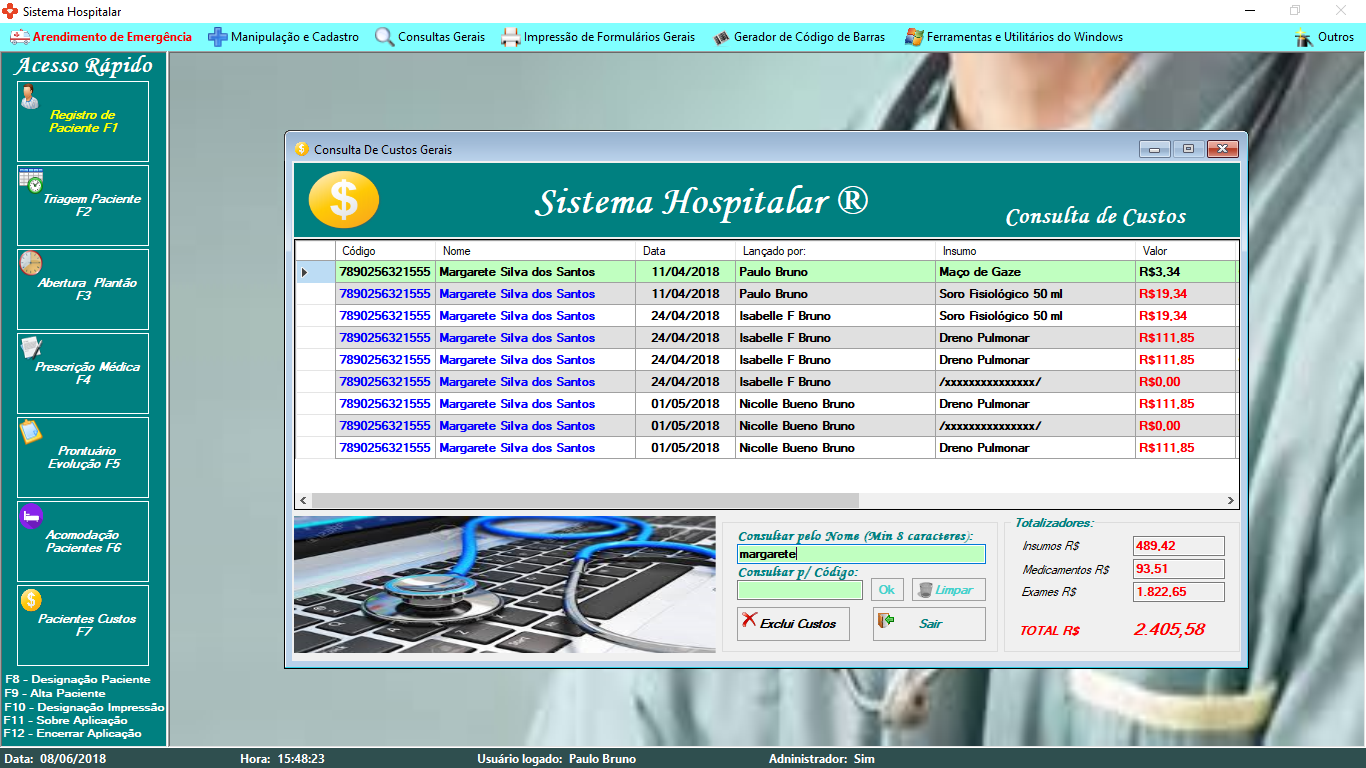Open Prontuário Evolução F5 clipboard
The image size is (1366, 768).
pos(31,432)
